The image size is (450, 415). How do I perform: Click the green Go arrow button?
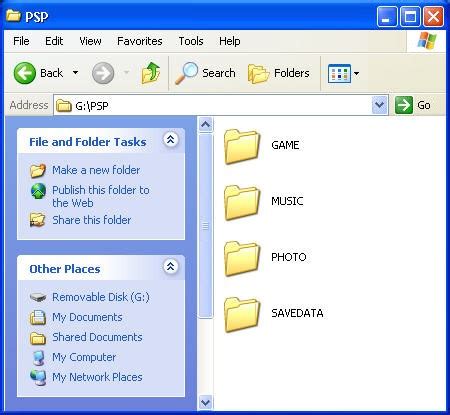pyautogui.click(x=404, y=105)
